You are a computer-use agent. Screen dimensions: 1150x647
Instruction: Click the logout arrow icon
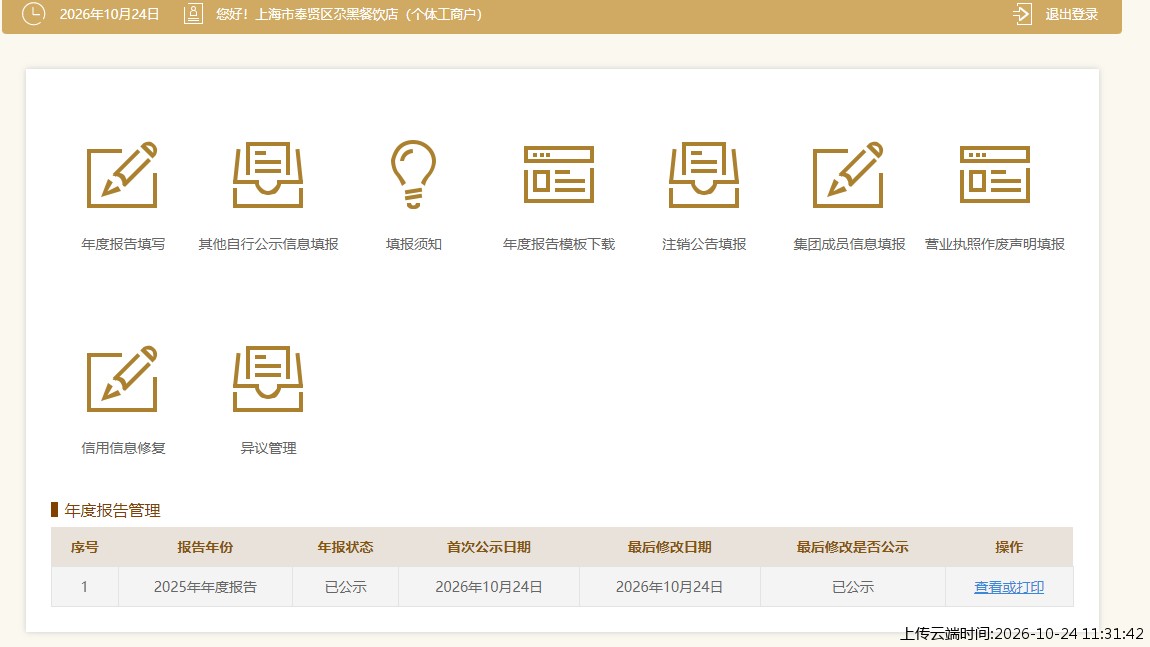pyautogui.click(x=1022, y=14)
